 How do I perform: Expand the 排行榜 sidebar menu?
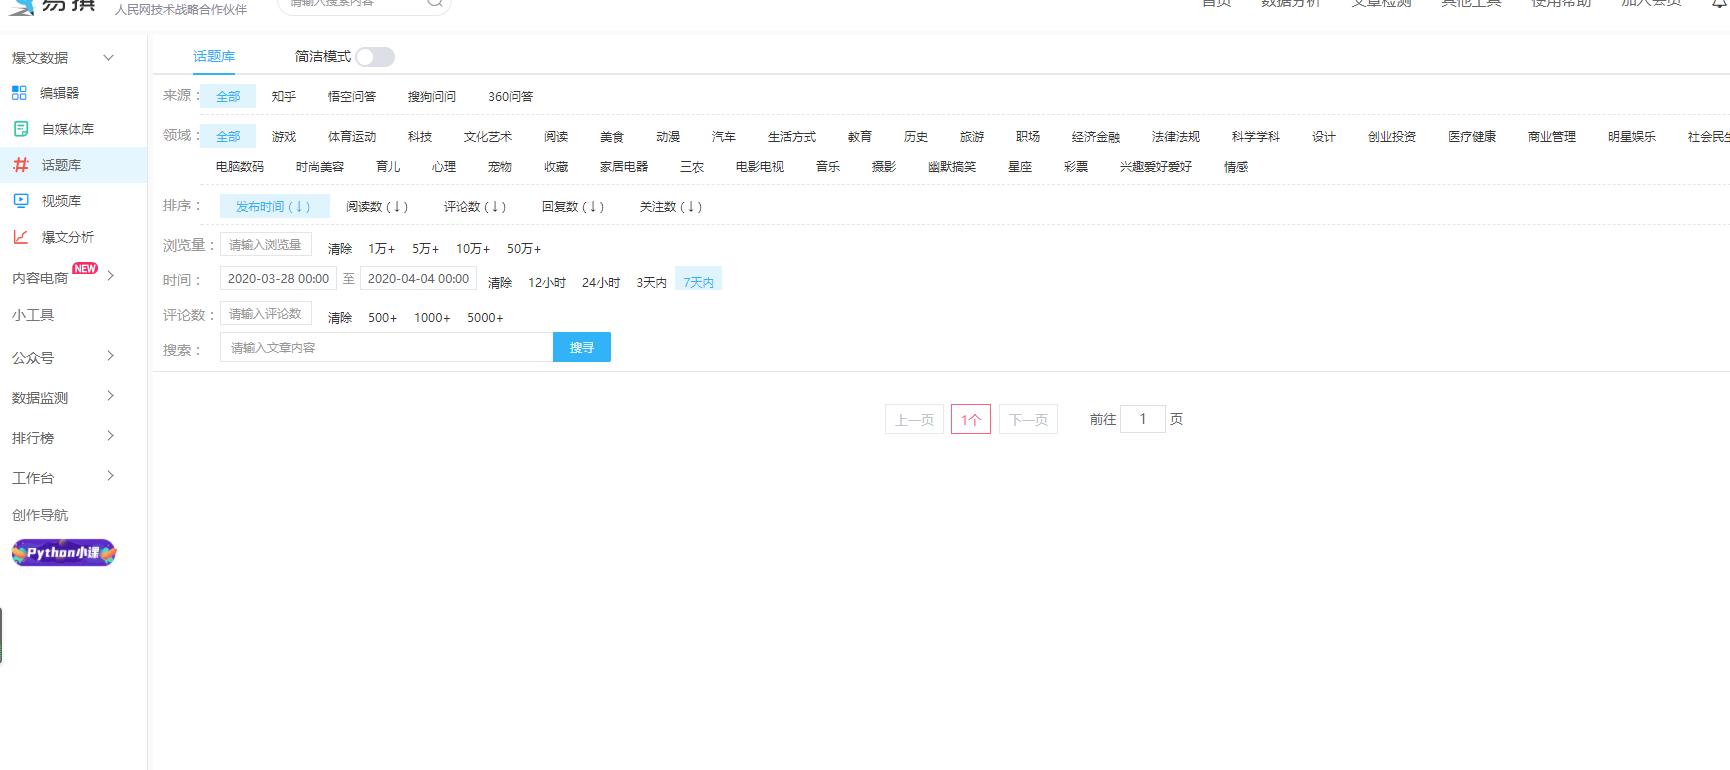pos(111,436)
